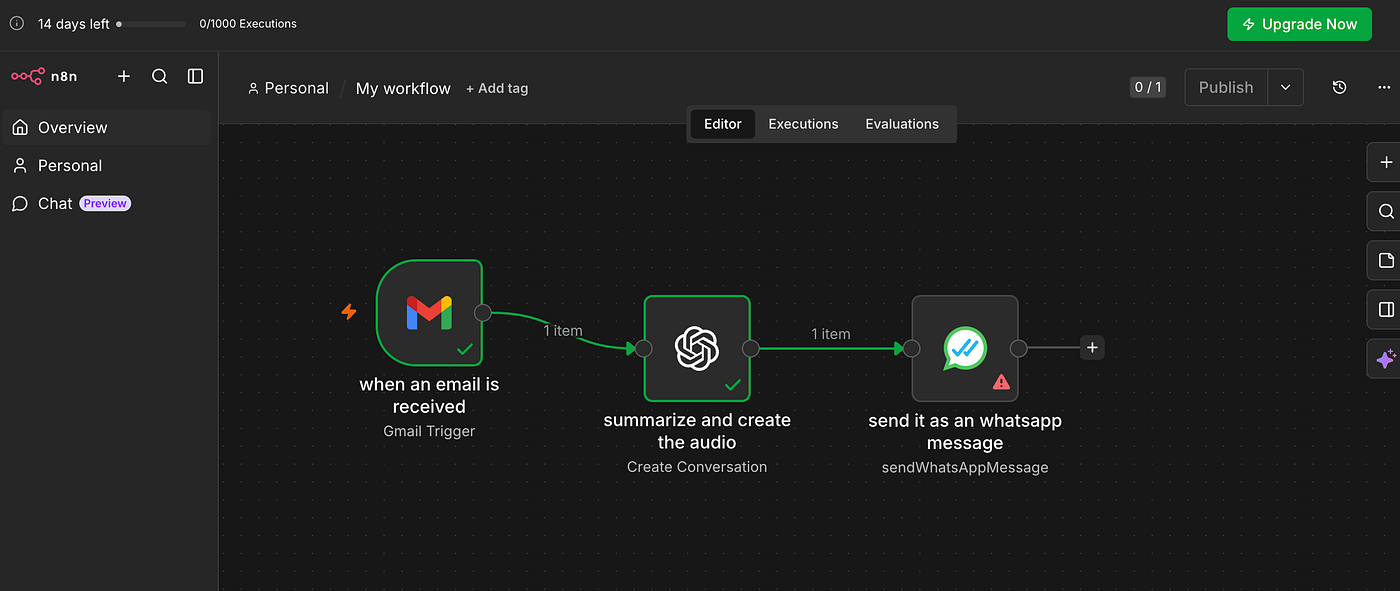Screen dimensions: 1400x591
Task: Switch to the Executions tab
Action: pyautogui.click(x=803, y=124)
